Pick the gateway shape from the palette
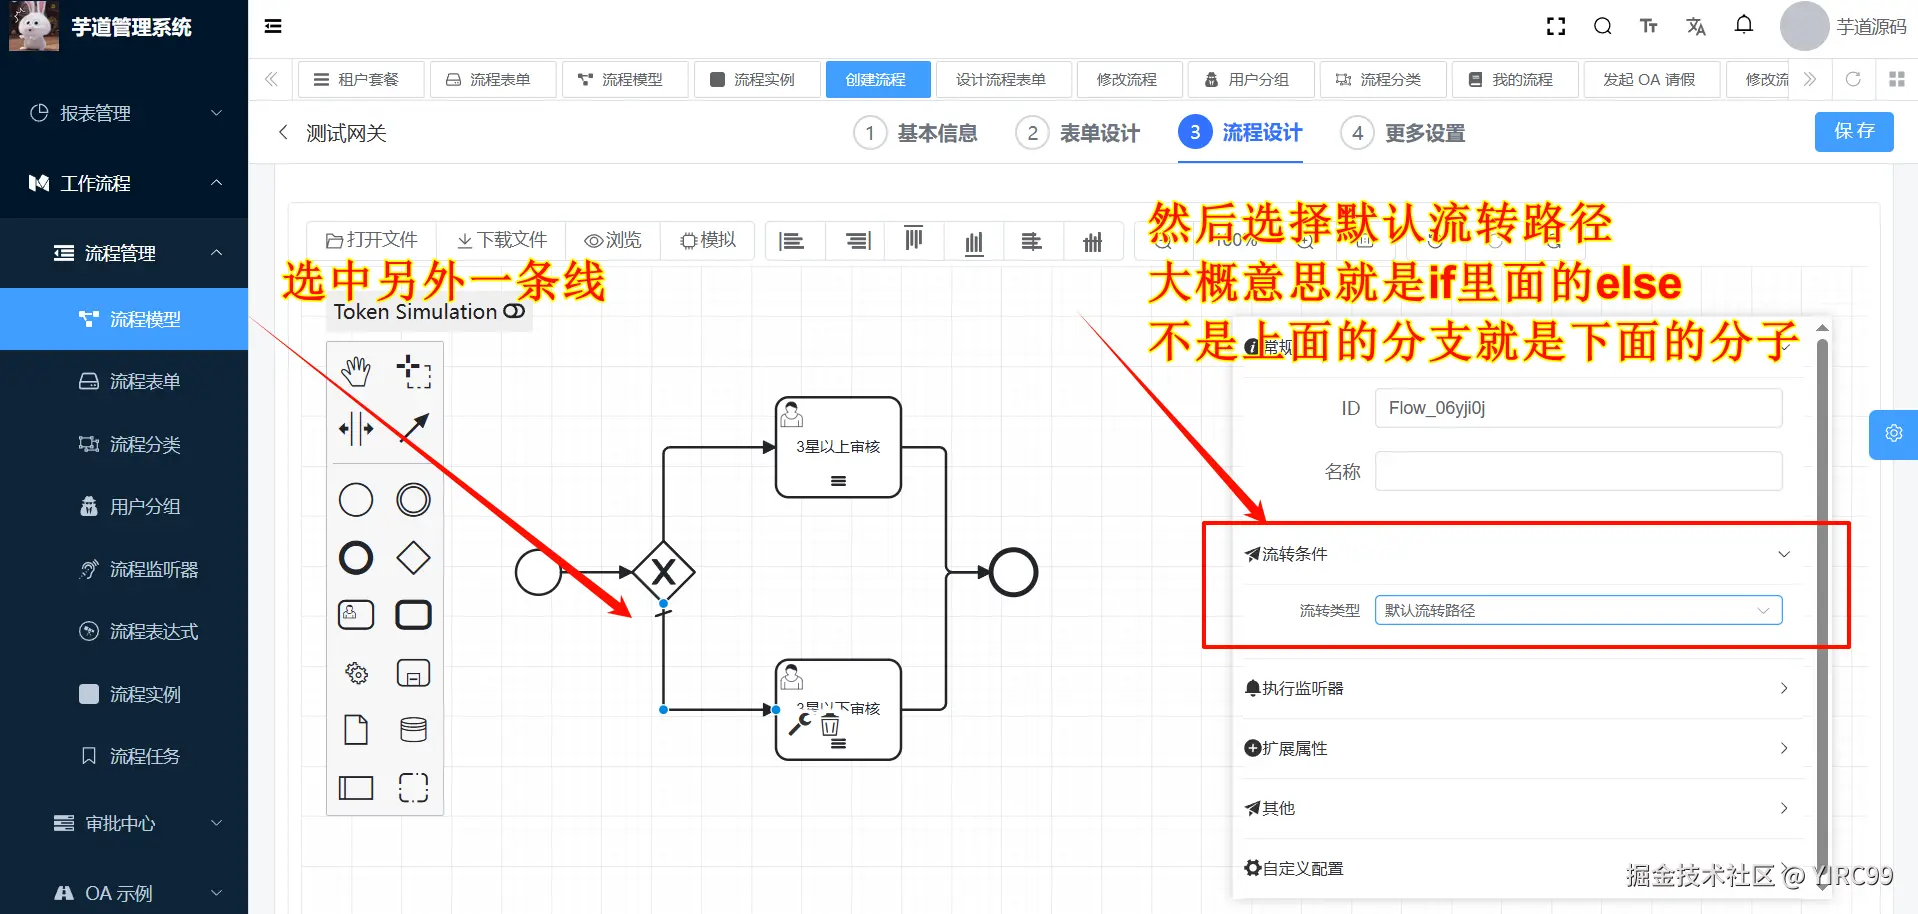The image size is (1918, 914). (413, 558)
